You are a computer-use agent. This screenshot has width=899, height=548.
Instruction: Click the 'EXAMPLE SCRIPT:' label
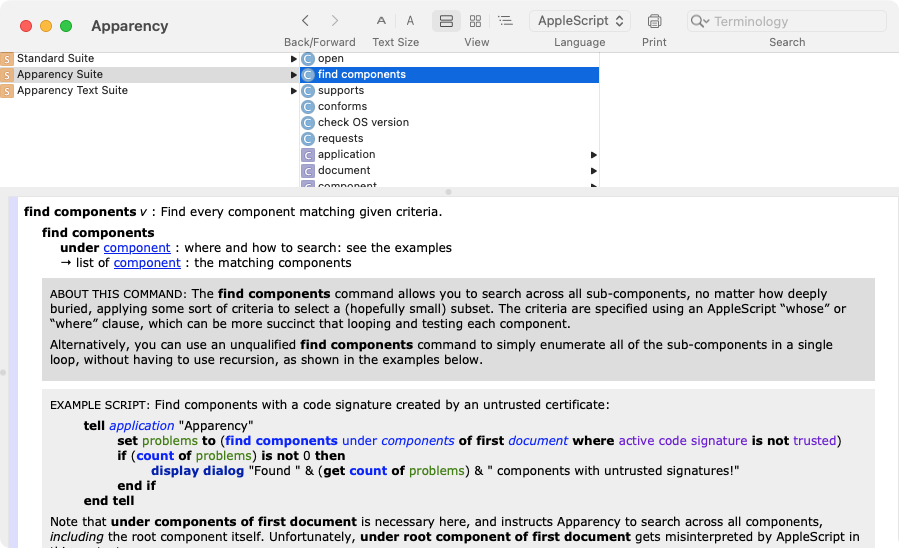click(x=100, y=405)
